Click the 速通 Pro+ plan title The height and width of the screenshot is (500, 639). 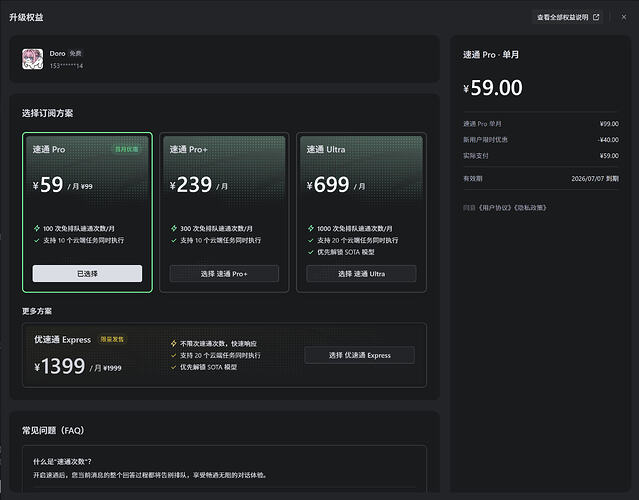(x=189, y=149)
